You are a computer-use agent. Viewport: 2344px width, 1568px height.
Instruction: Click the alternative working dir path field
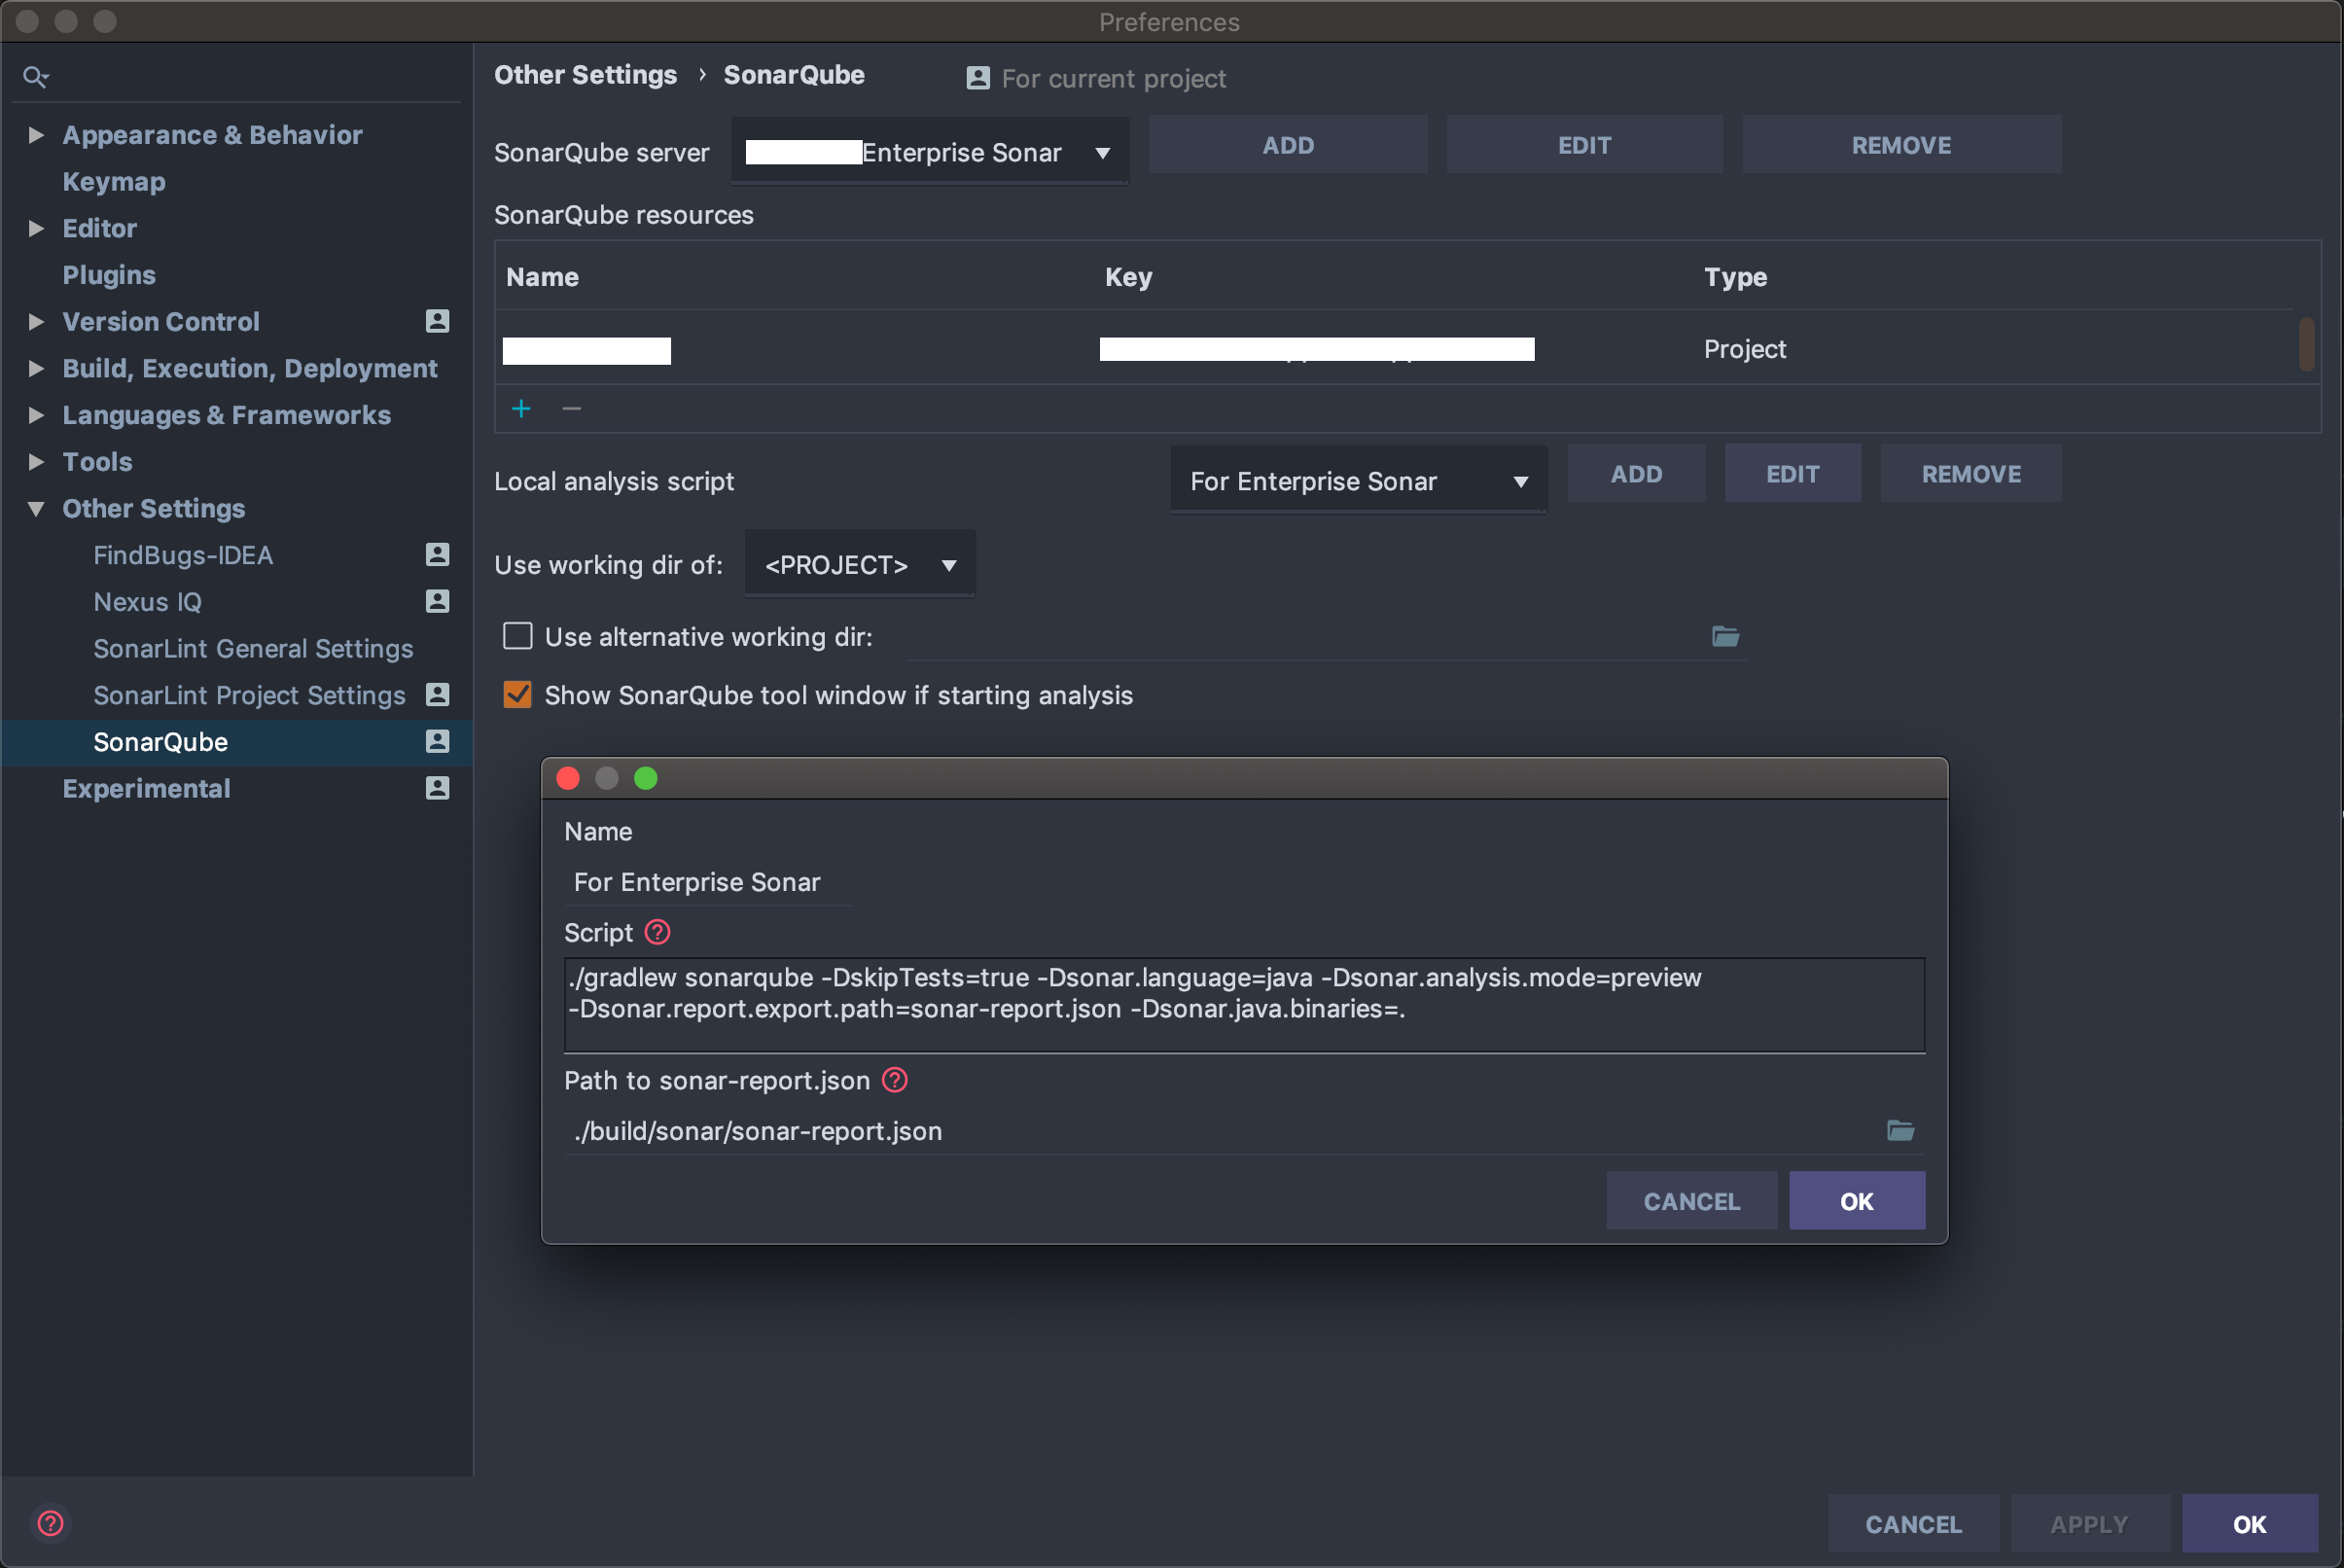coord(1305,637)
